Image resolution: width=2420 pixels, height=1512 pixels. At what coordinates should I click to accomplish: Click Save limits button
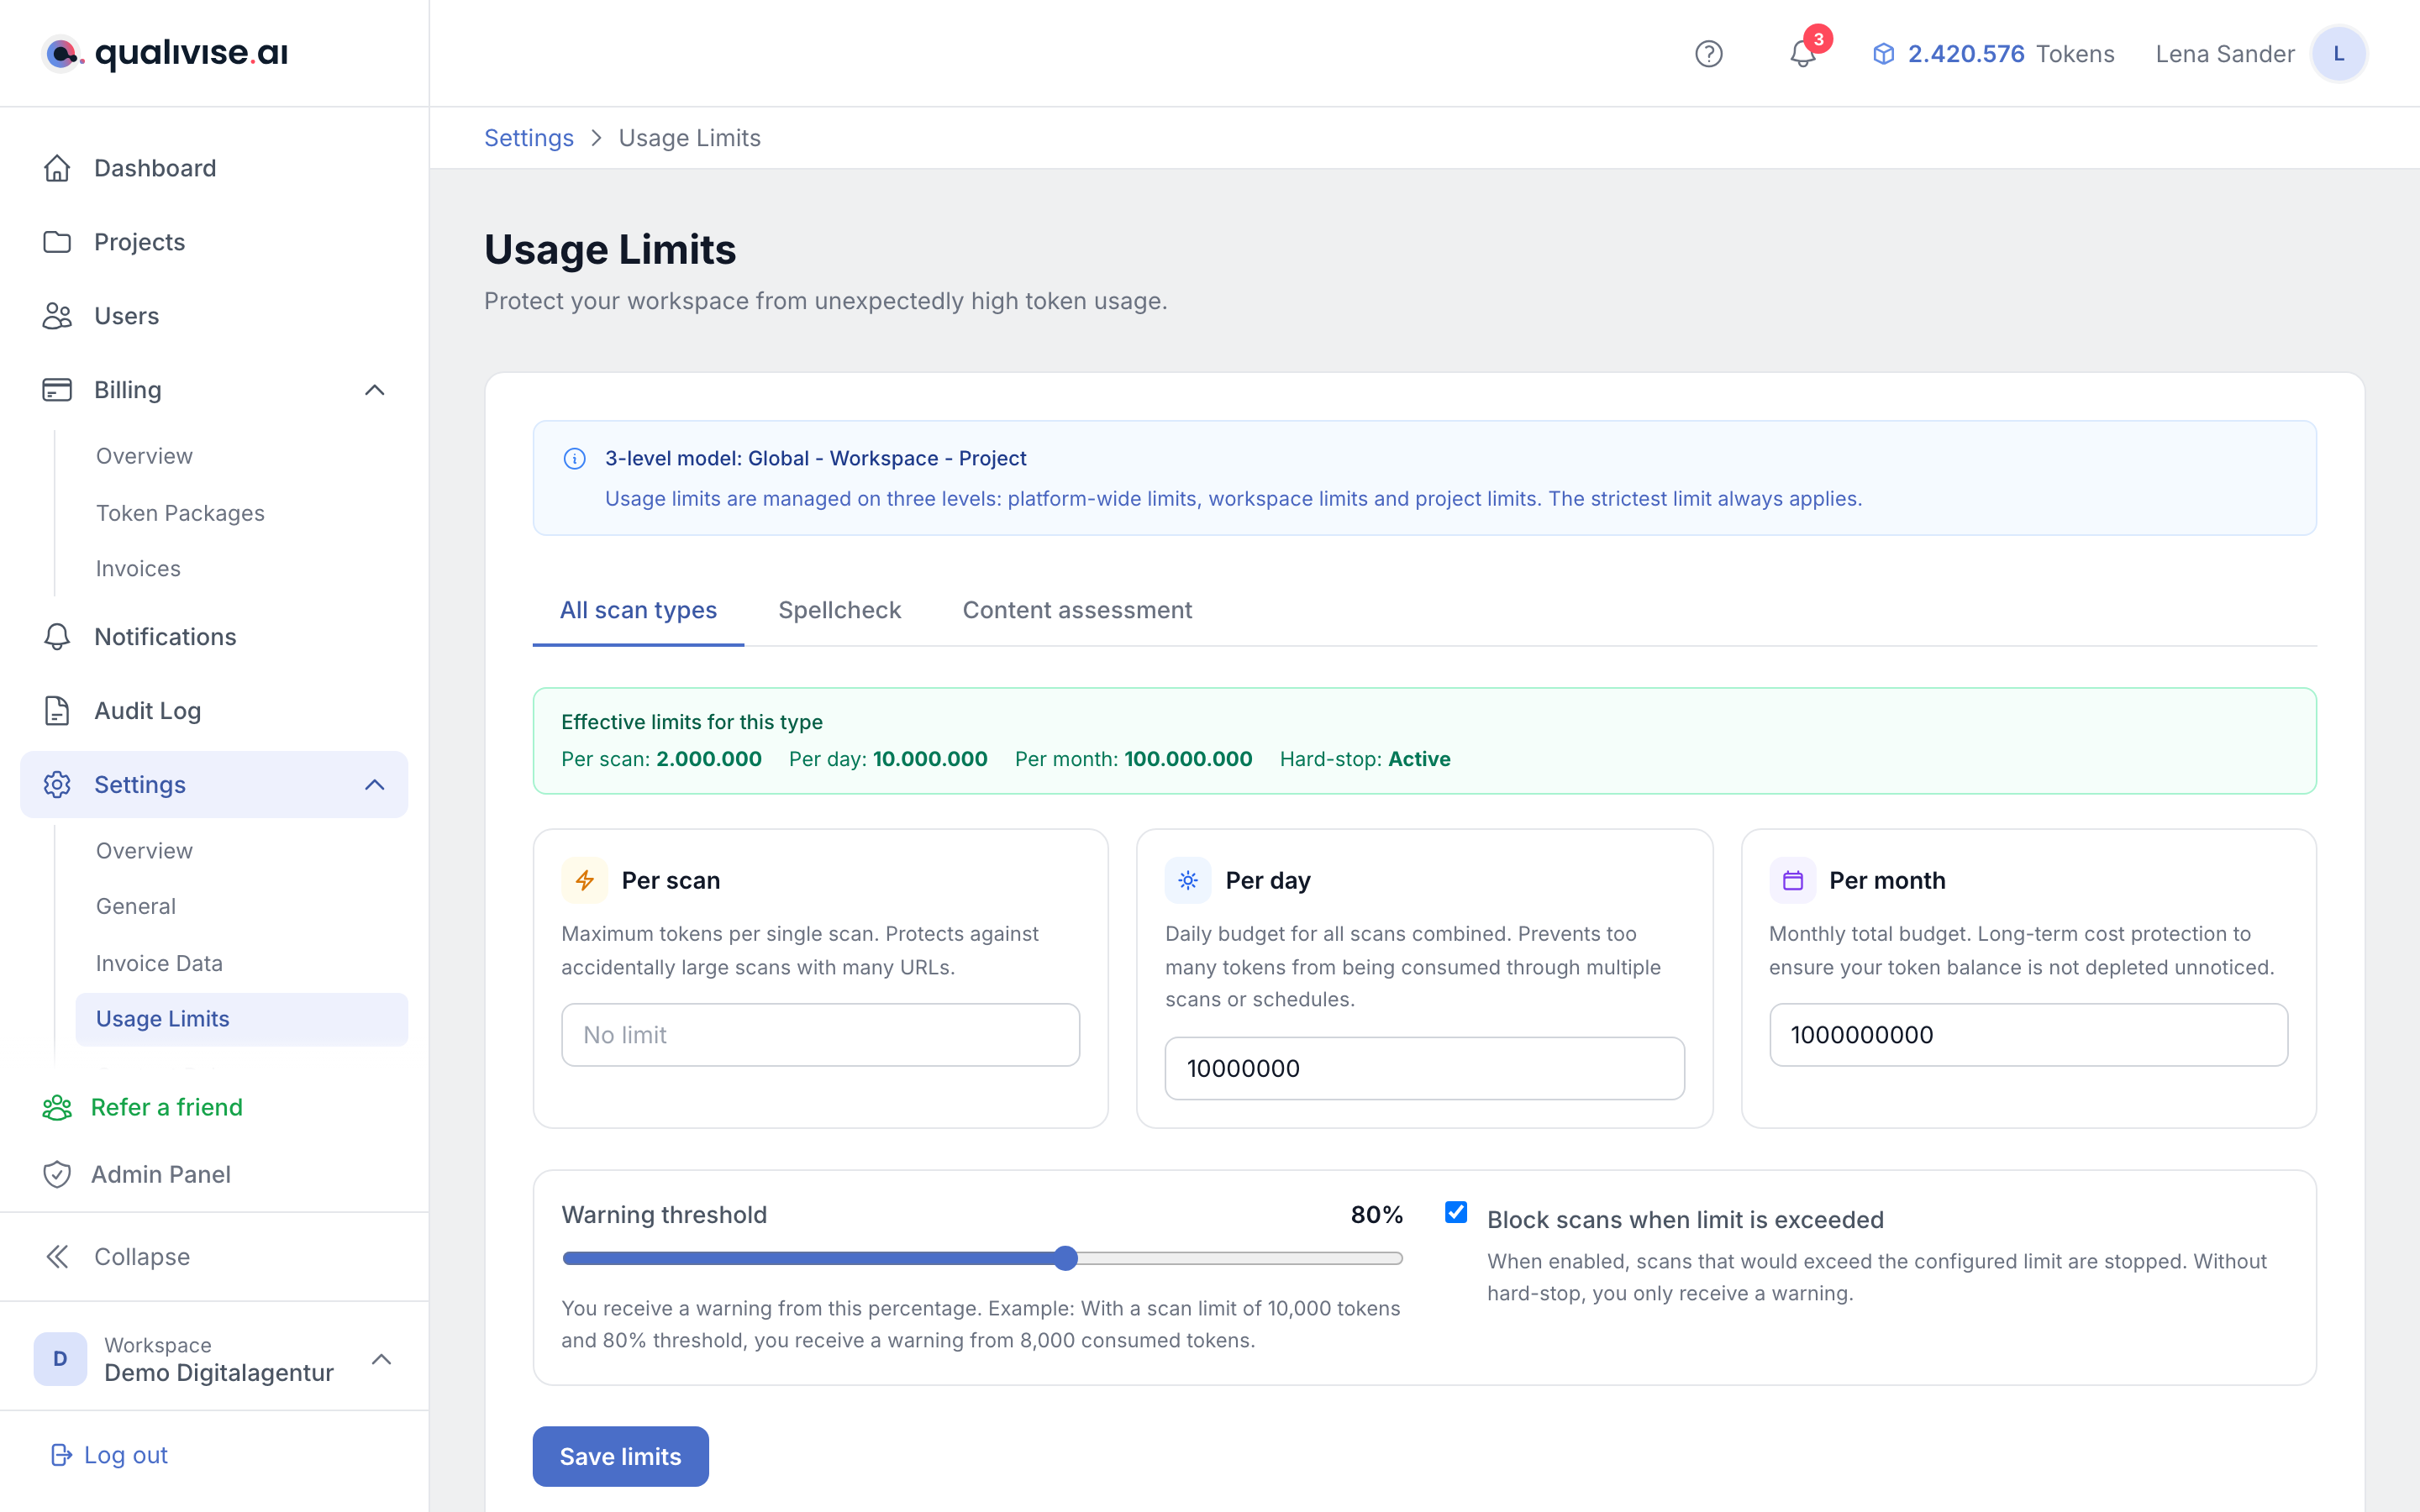(620, 1456)
